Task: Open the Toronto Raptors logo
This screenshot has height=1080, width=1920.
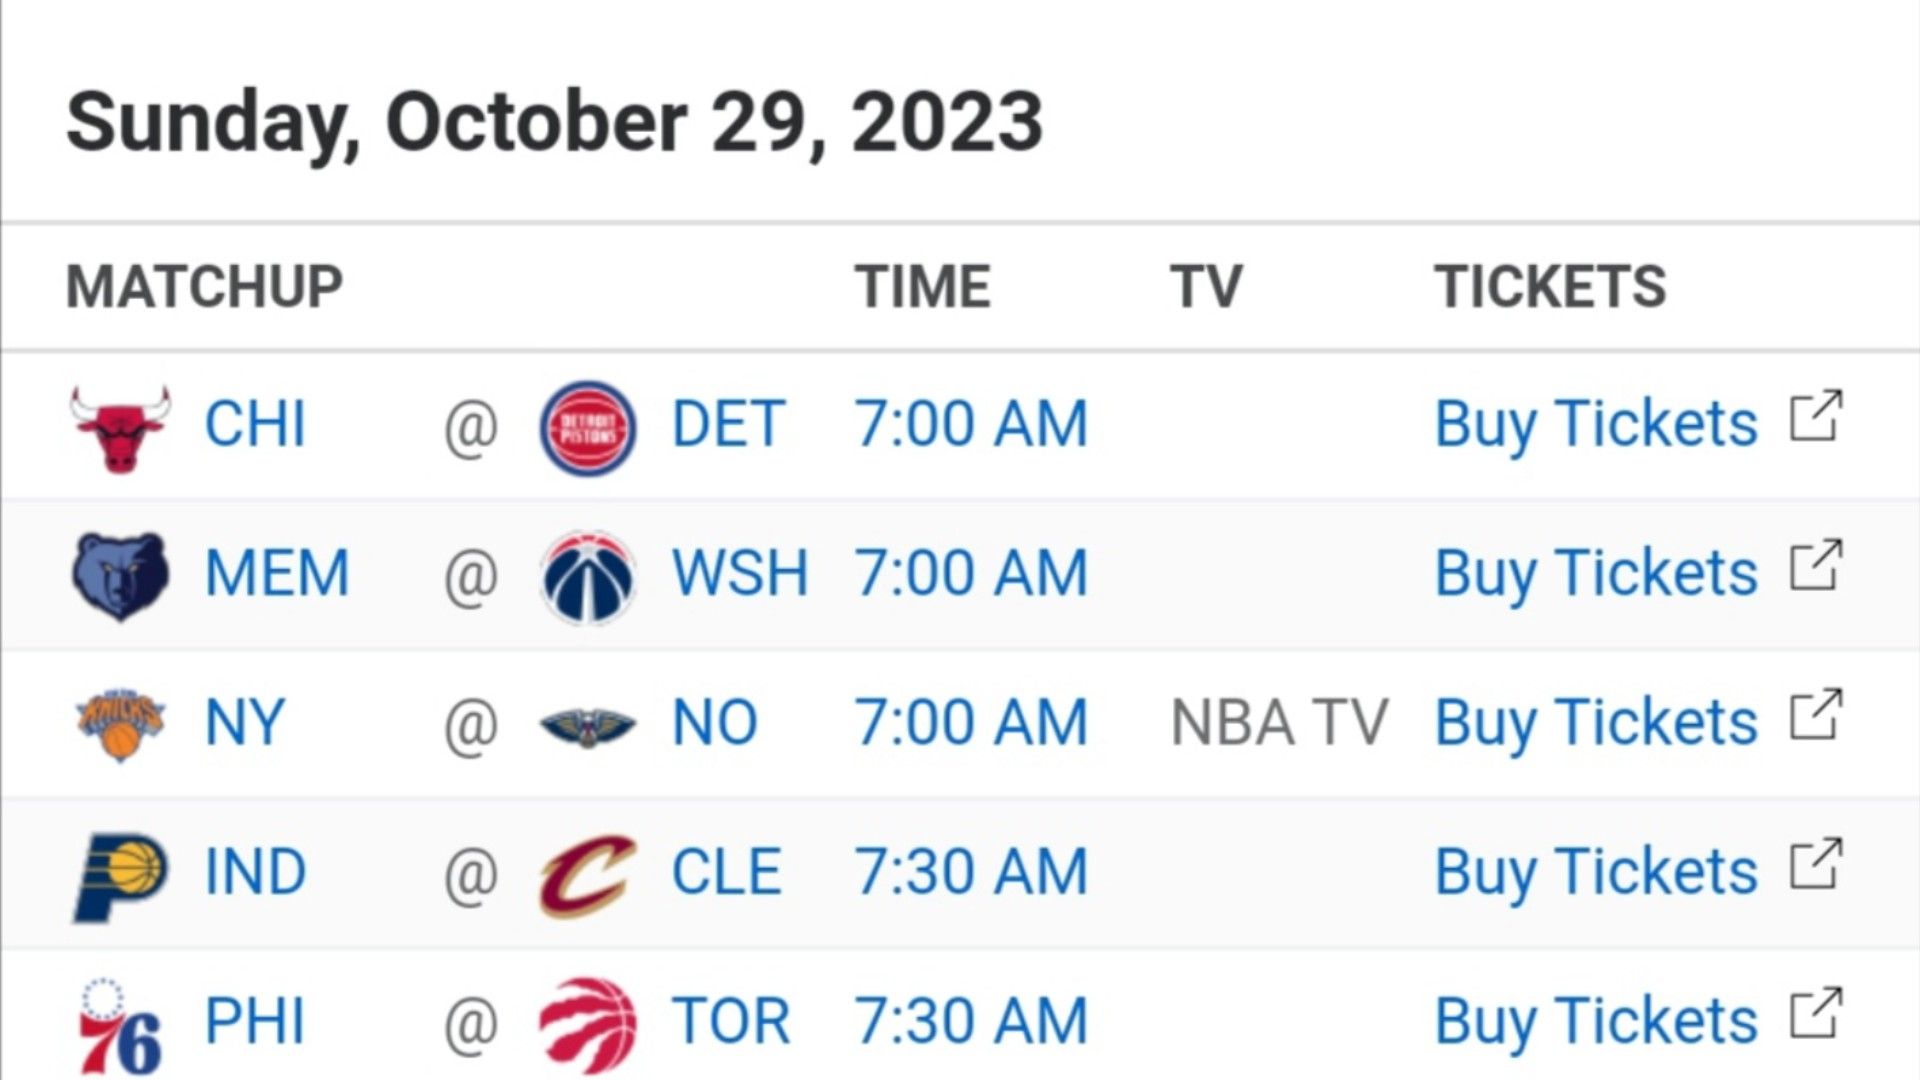Action: coord(587,1026)
